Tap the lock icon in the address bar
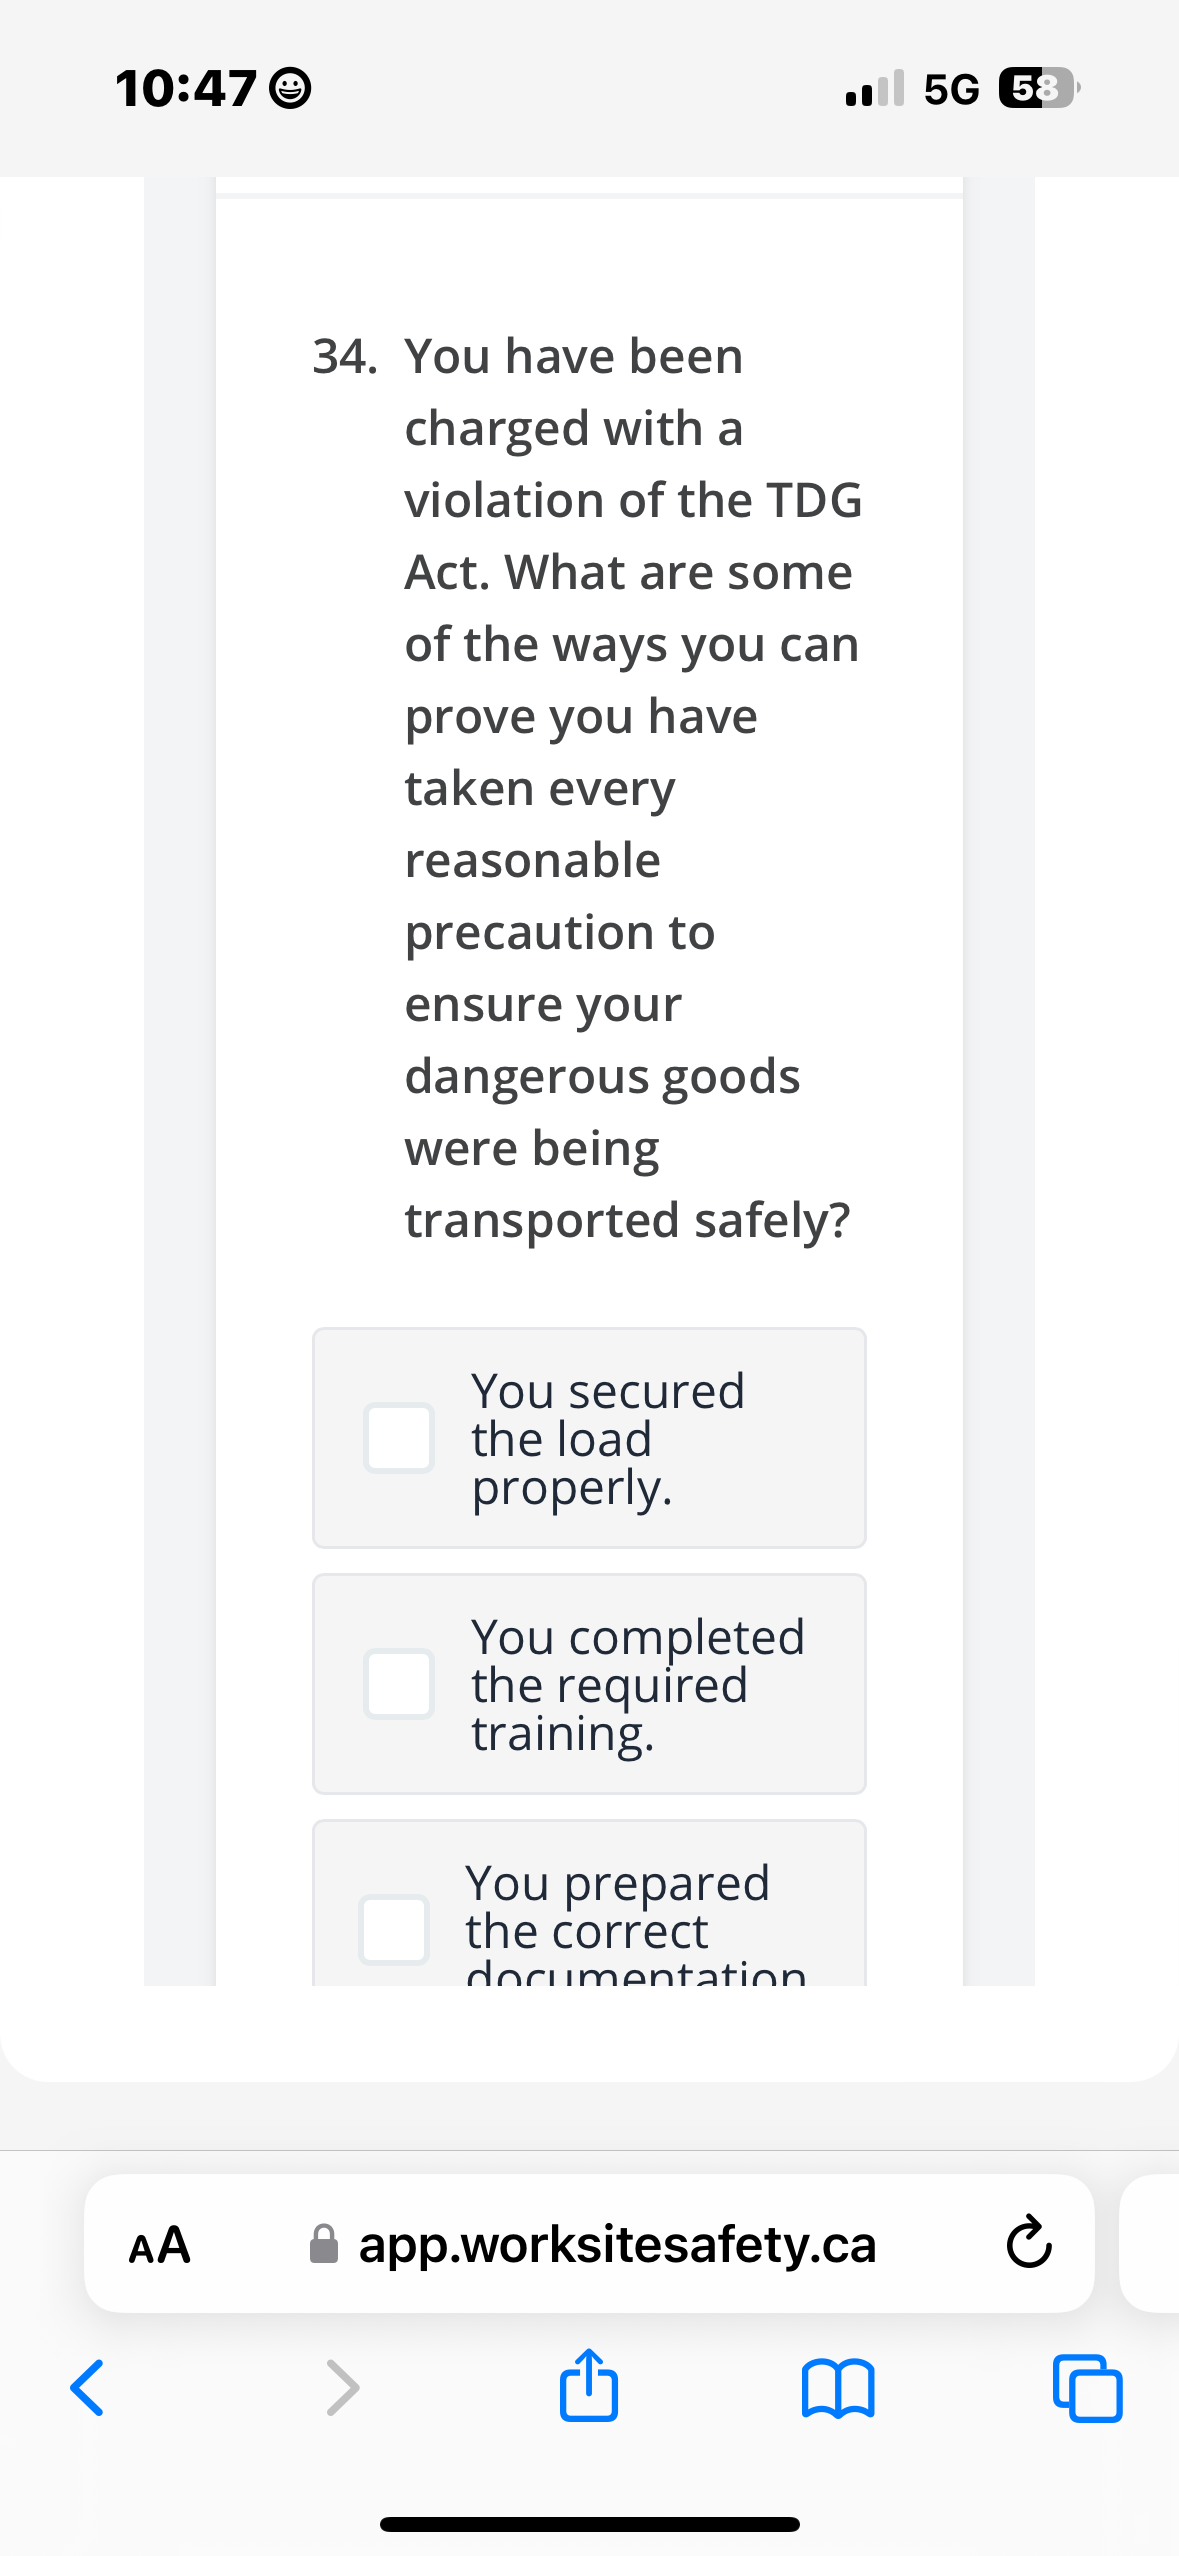The width and height of the screenshot is (1179, 2556). click(x=325, y=2243)
